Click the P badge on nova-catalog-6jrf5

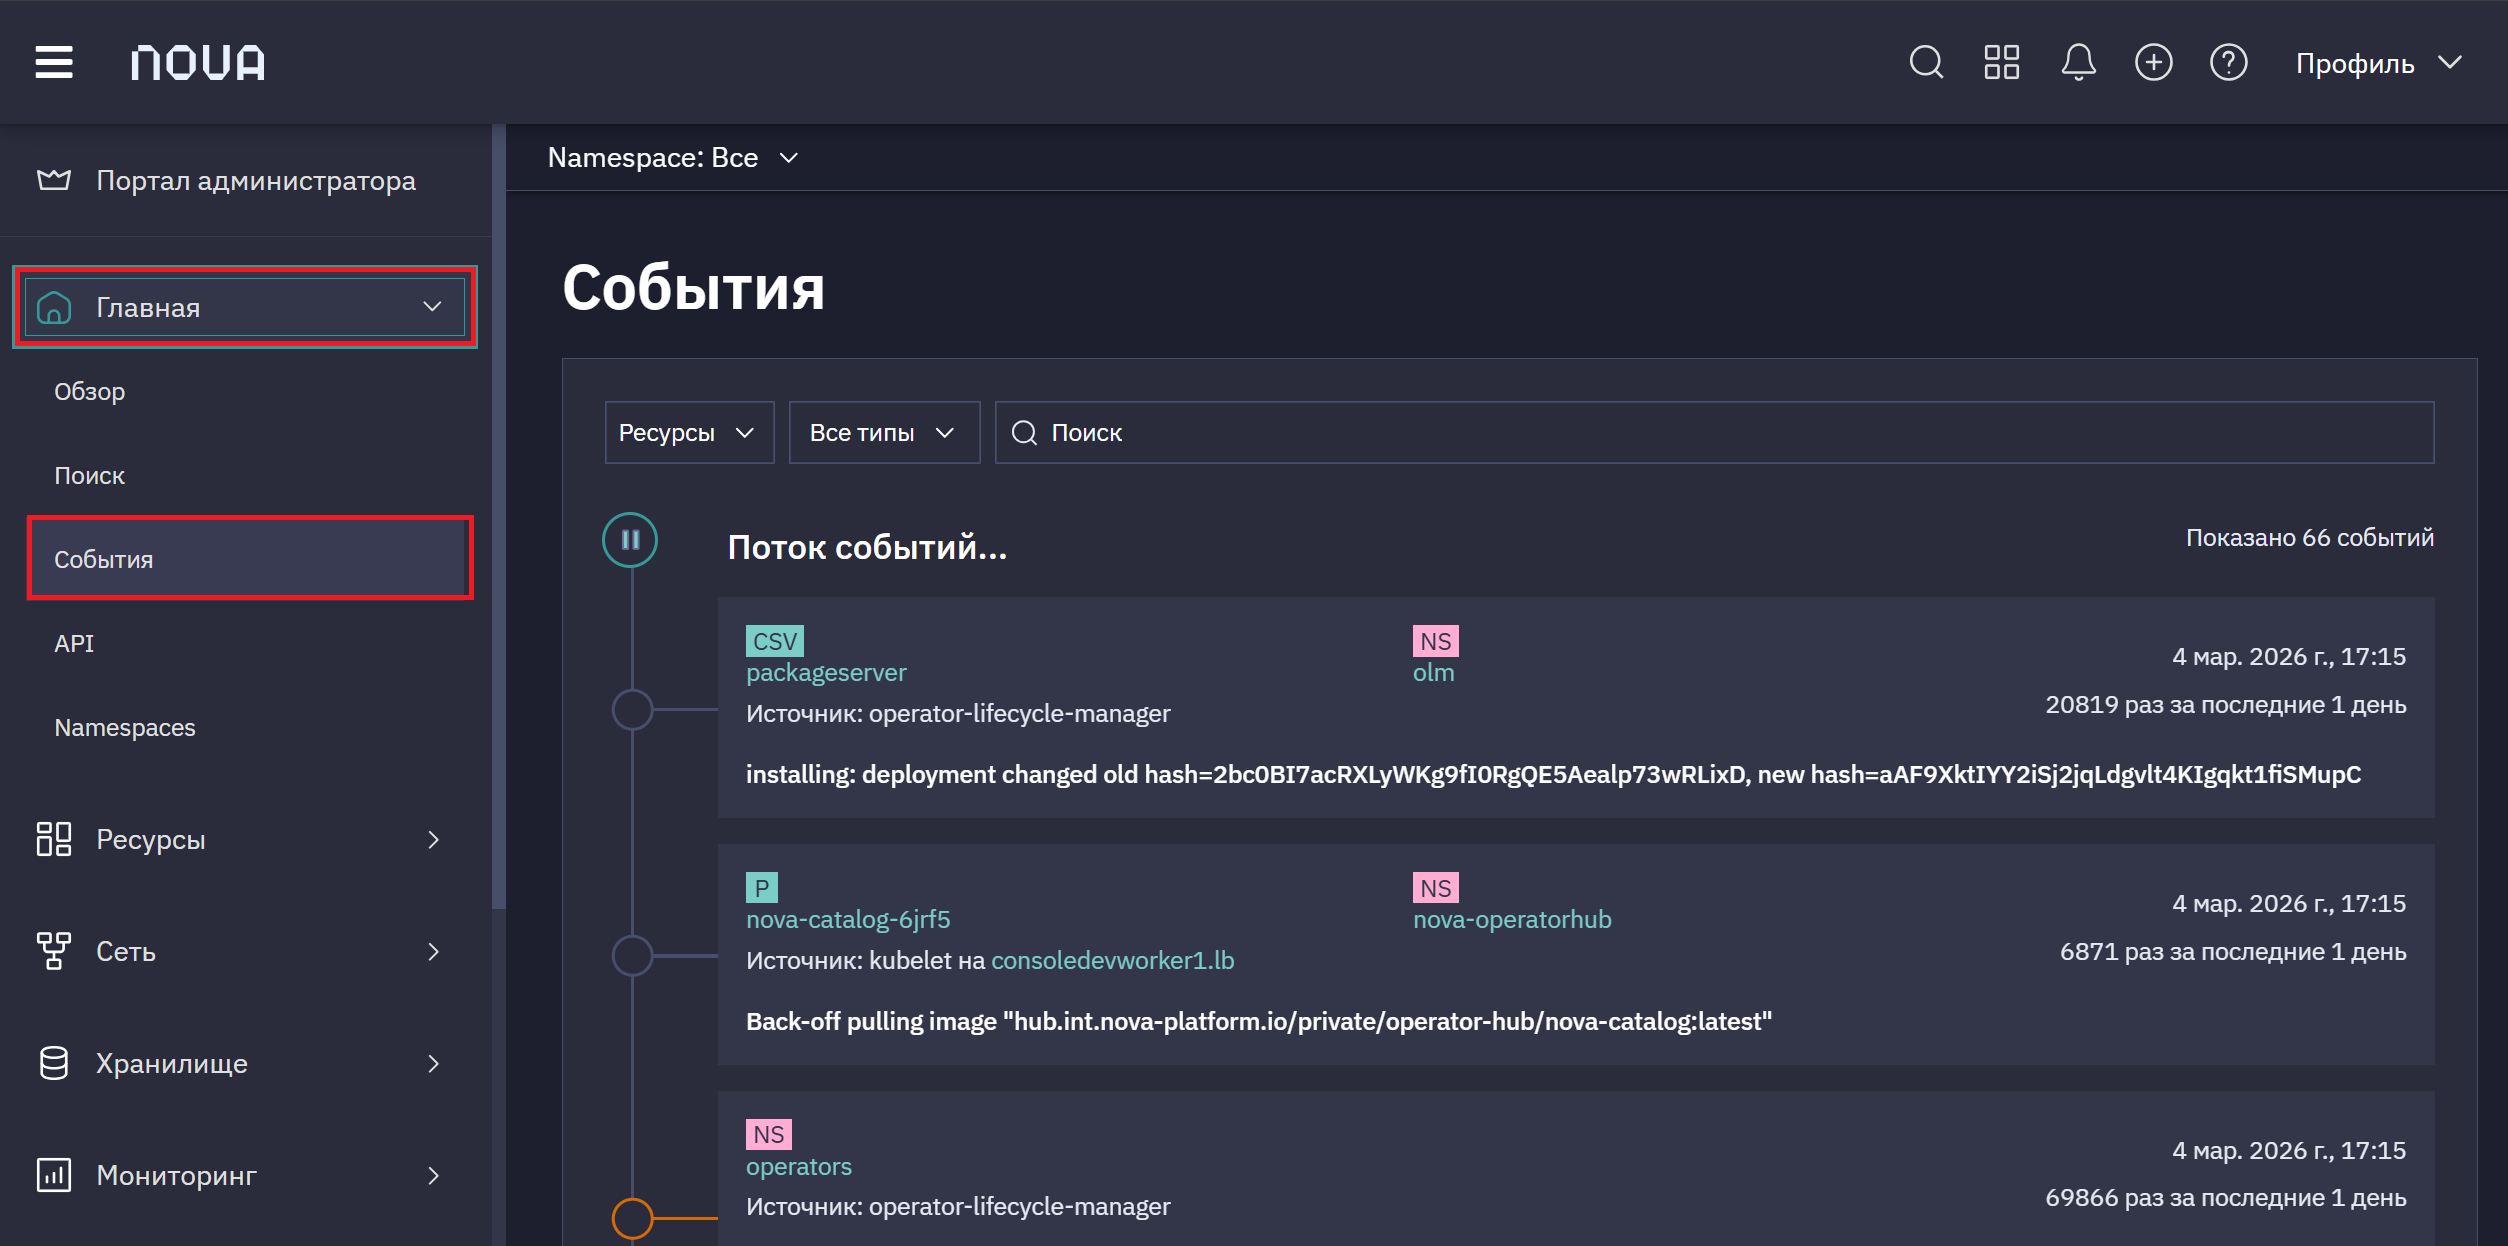(762, 888)
